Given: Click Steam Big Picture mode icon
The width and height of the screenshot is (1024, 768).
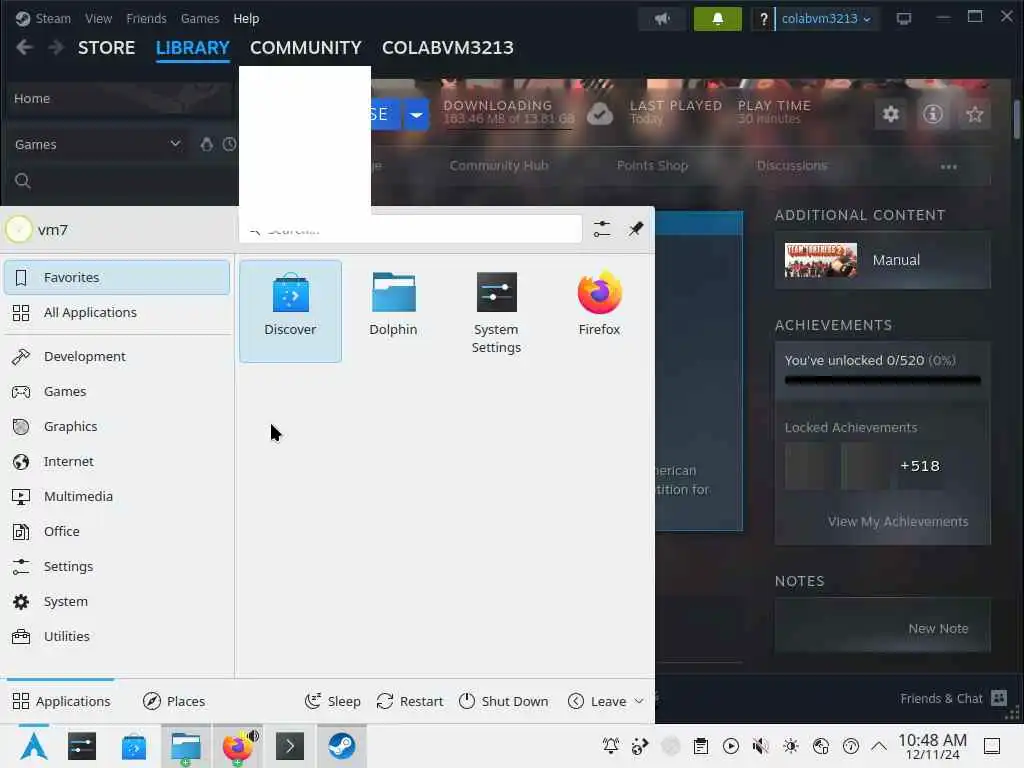Looking at the screenshot, I should pos(904,19).
